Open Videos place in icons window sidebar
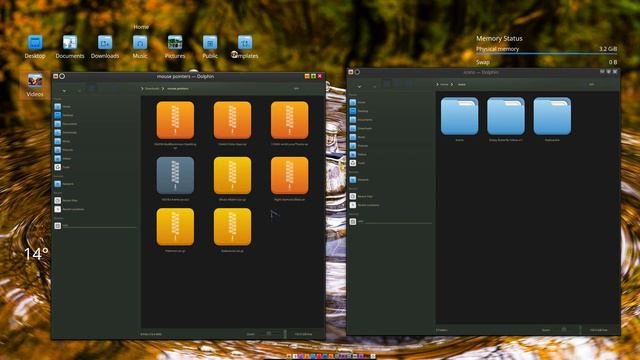This screenshot has height=360, width=640. pyautogui.click(x=358, y=154)
